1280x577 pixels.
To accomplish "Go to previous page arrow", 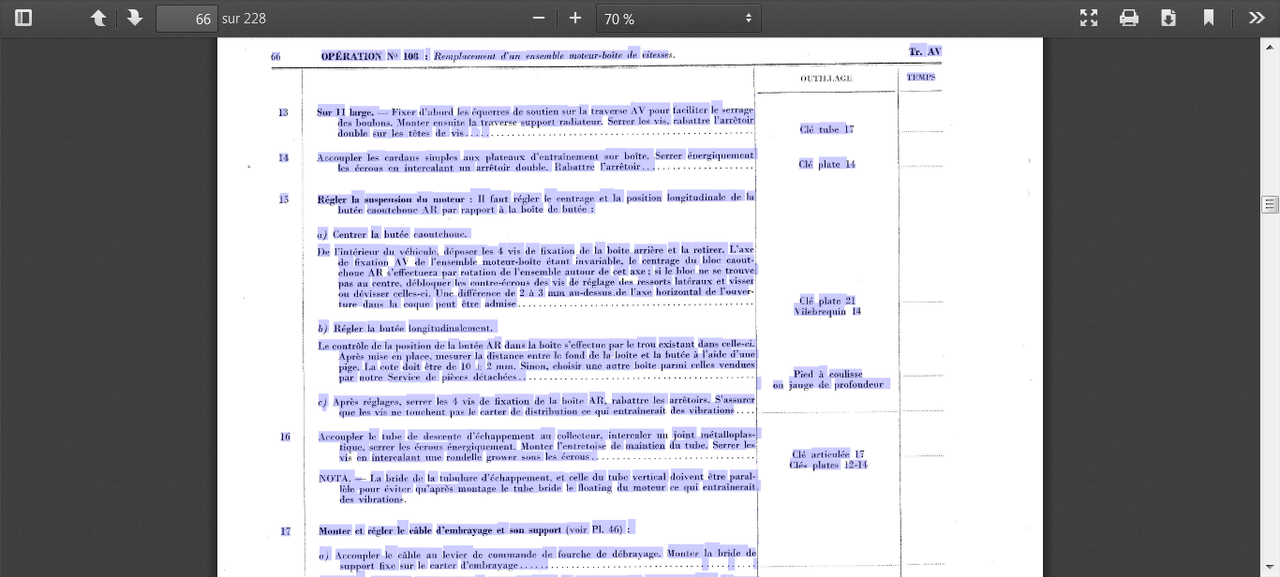I will (98, 18).
